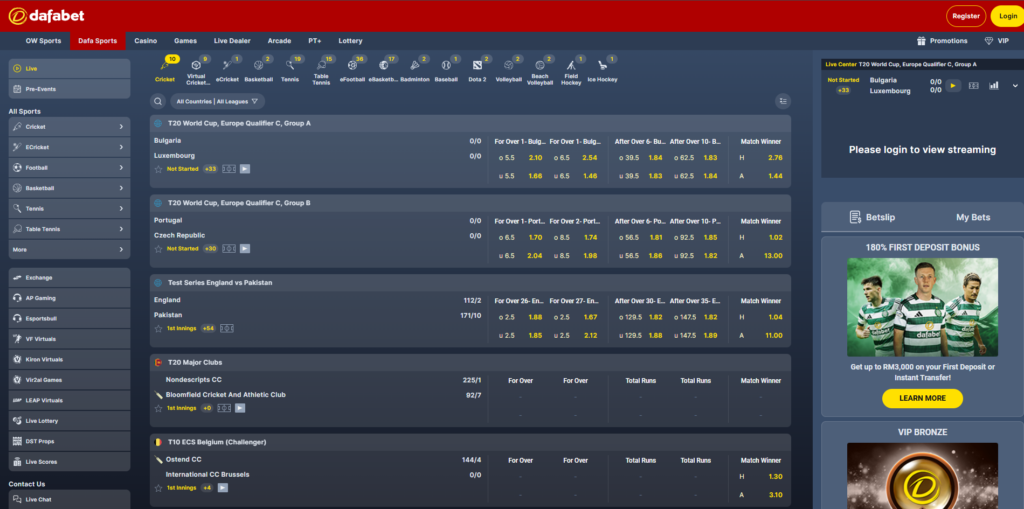
Task: Choose the Baseball icon
Action: tap(446, 71)
